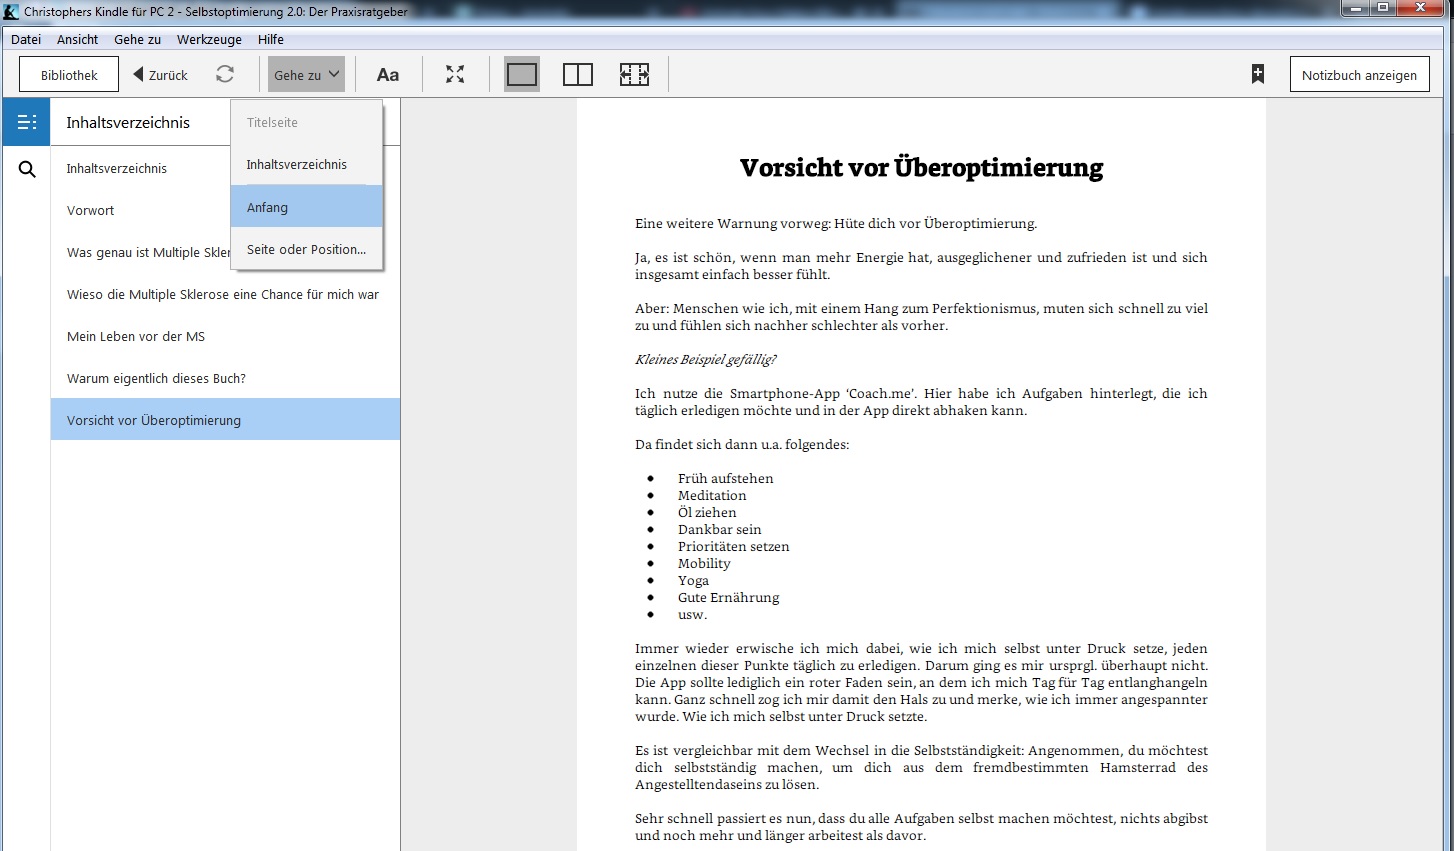Click bullet item Meditation
The height and width of the screenshot is (851, 1454).
coord(712,495)
